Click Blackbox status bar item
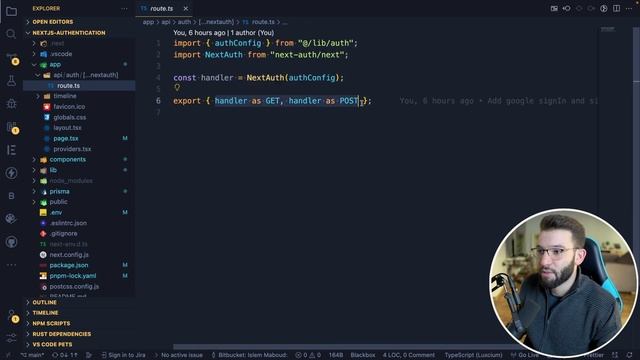This screenshot has height=360, width=640. [x=362, y=355]
